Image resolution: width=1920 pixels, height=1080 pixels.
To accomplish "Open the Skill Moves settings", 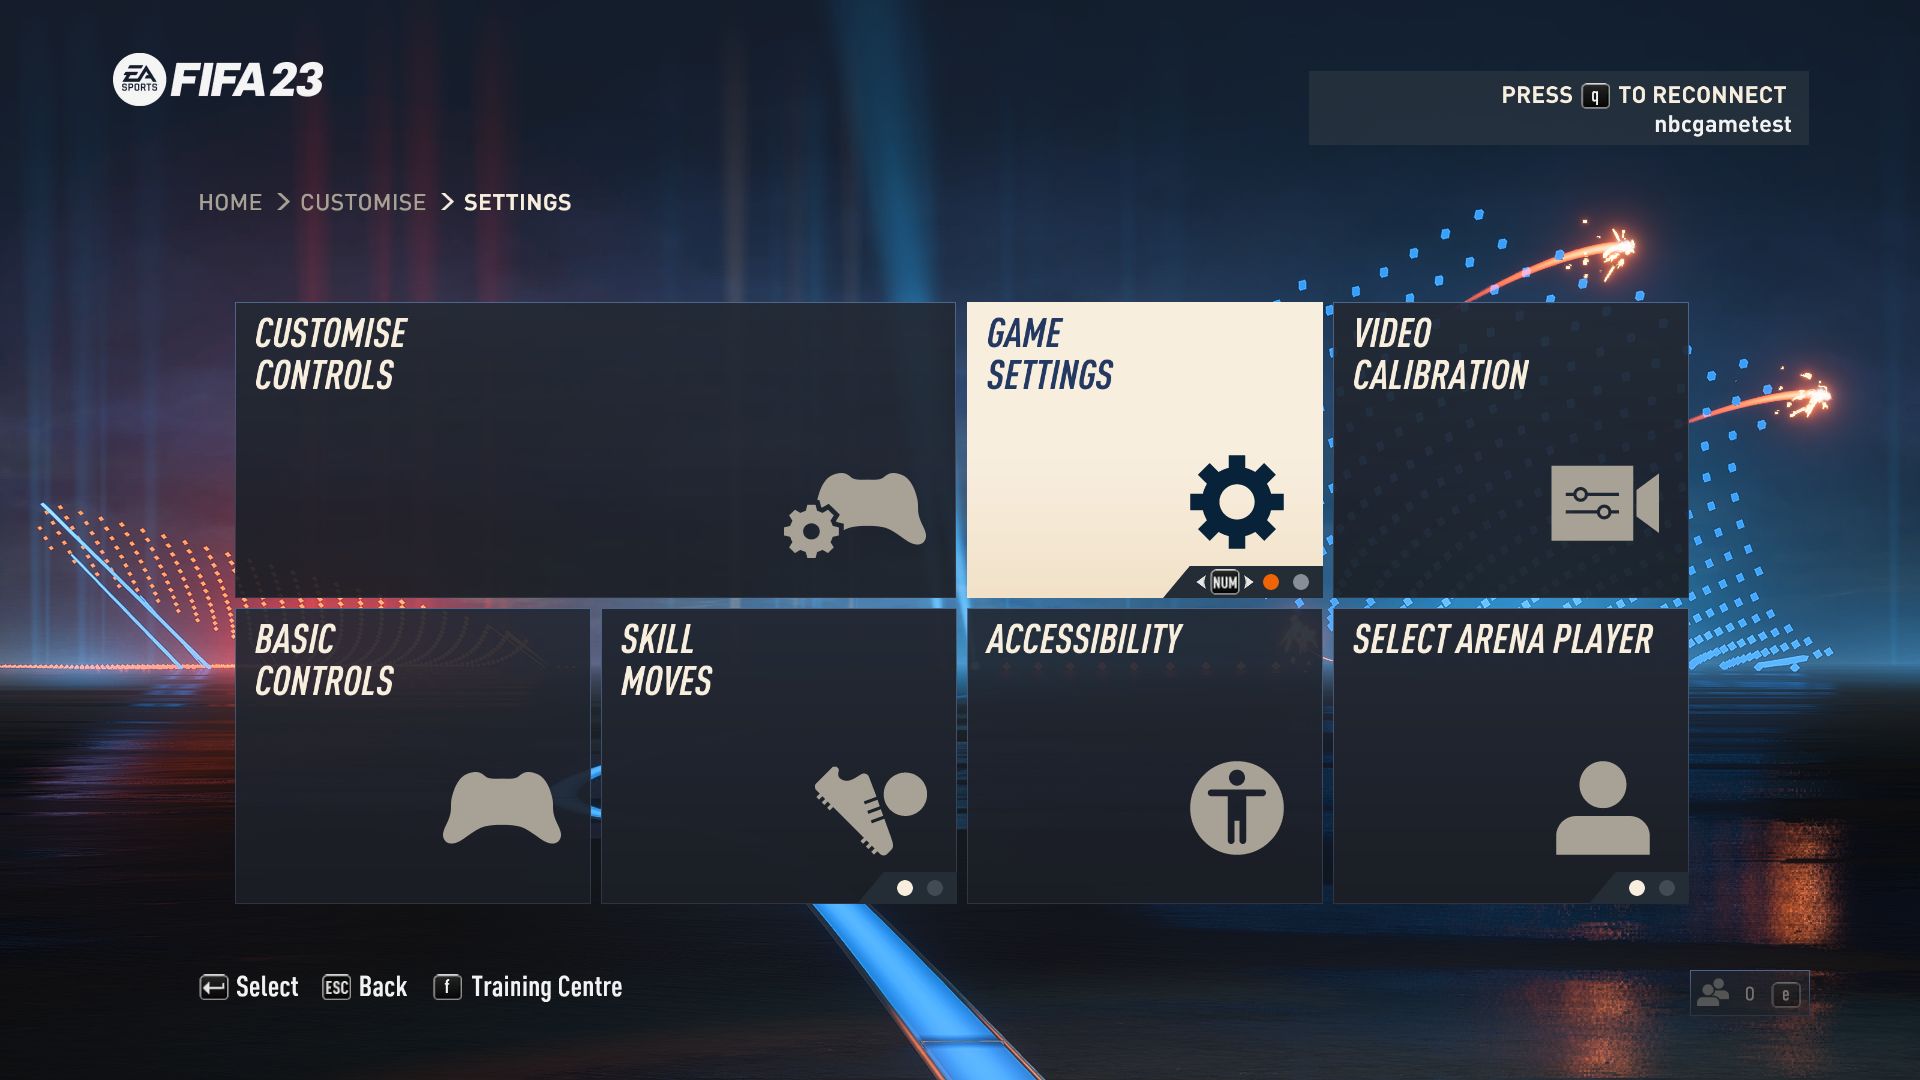I will pyautogui.click(x=778, y=756).
